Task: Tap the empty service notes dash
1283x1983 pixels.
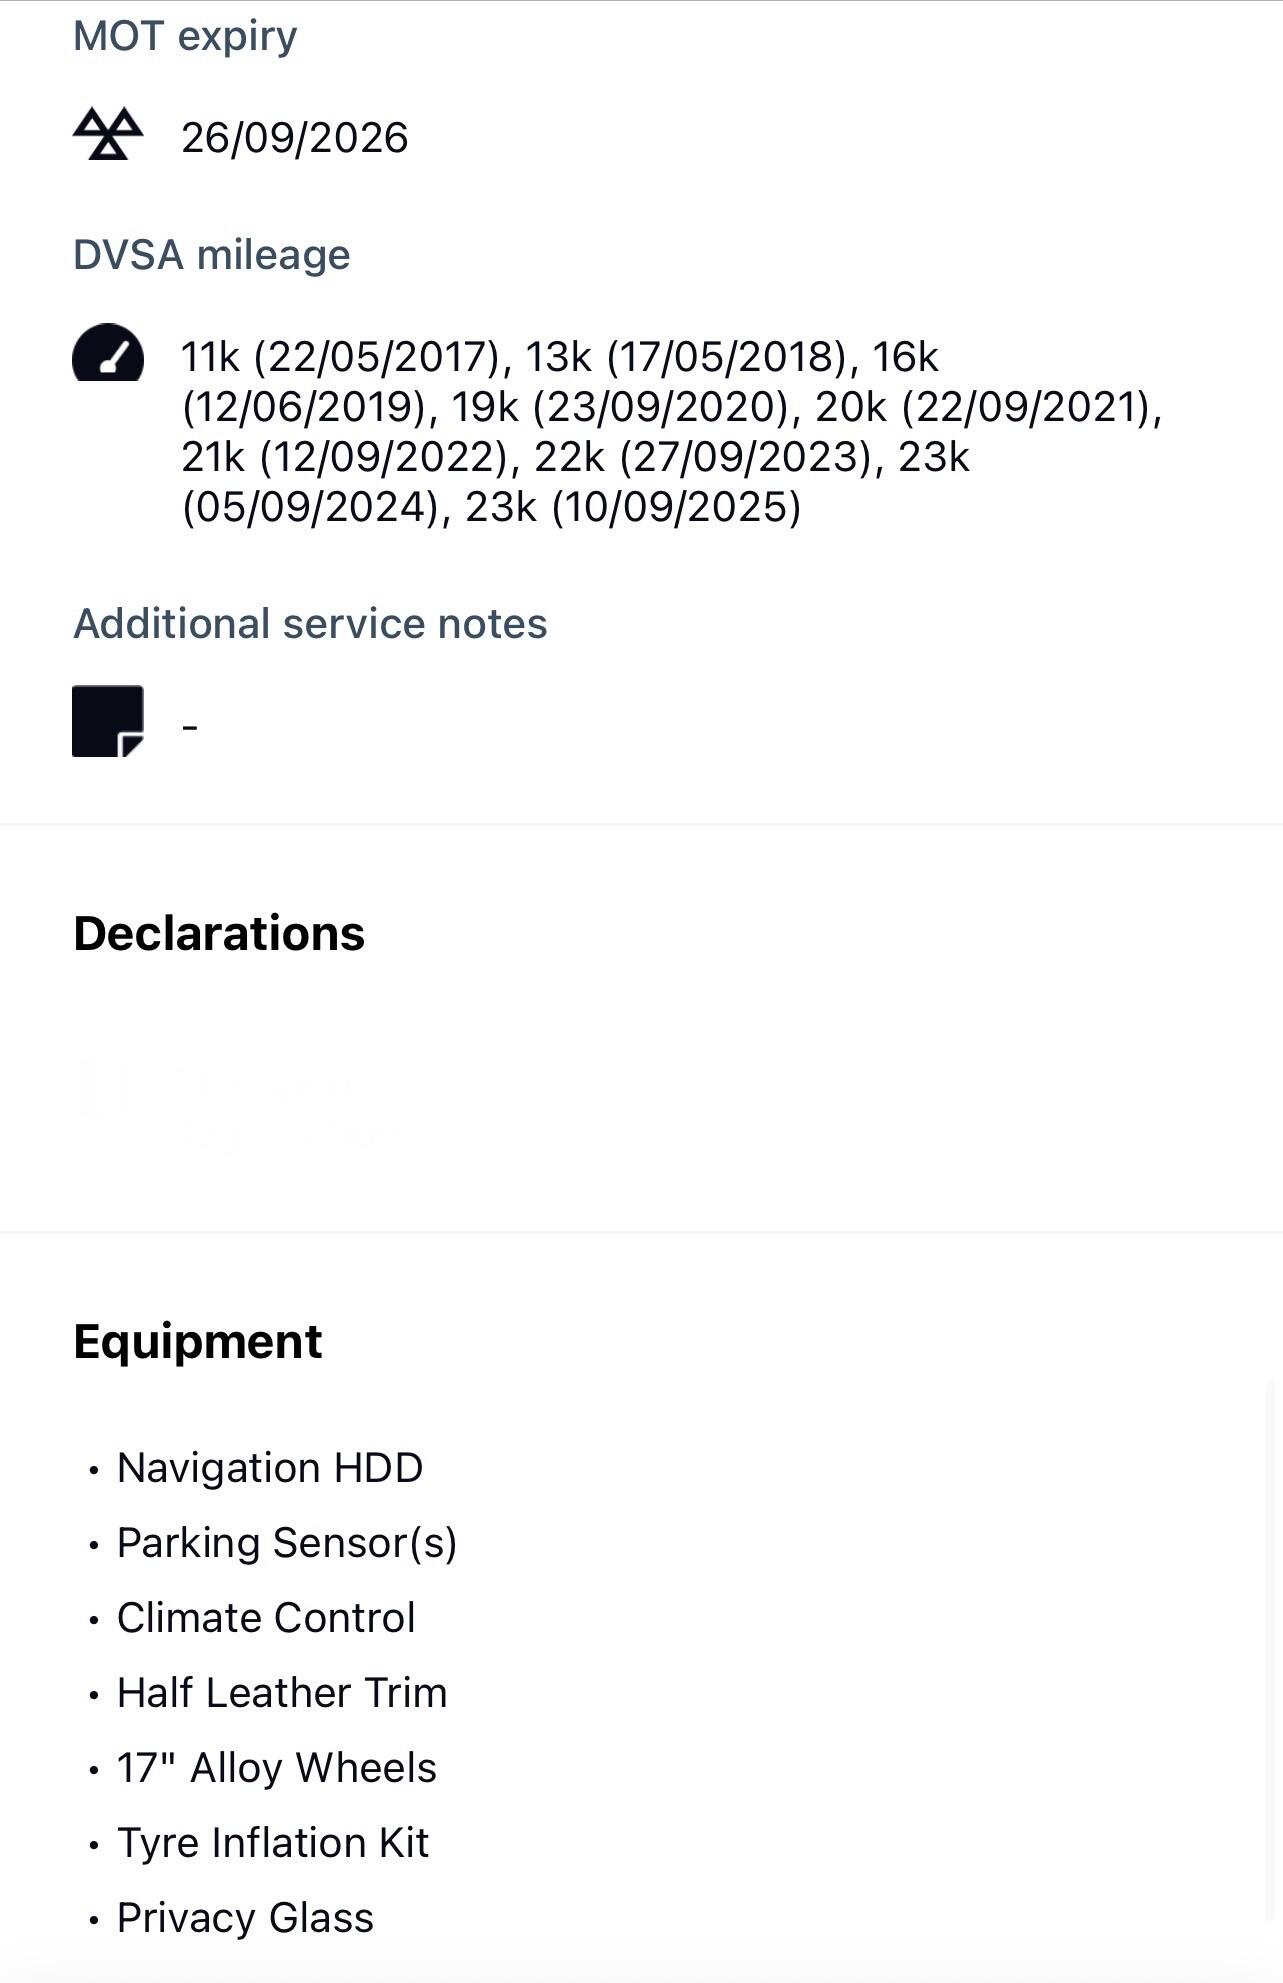Action: pos(190,726)
